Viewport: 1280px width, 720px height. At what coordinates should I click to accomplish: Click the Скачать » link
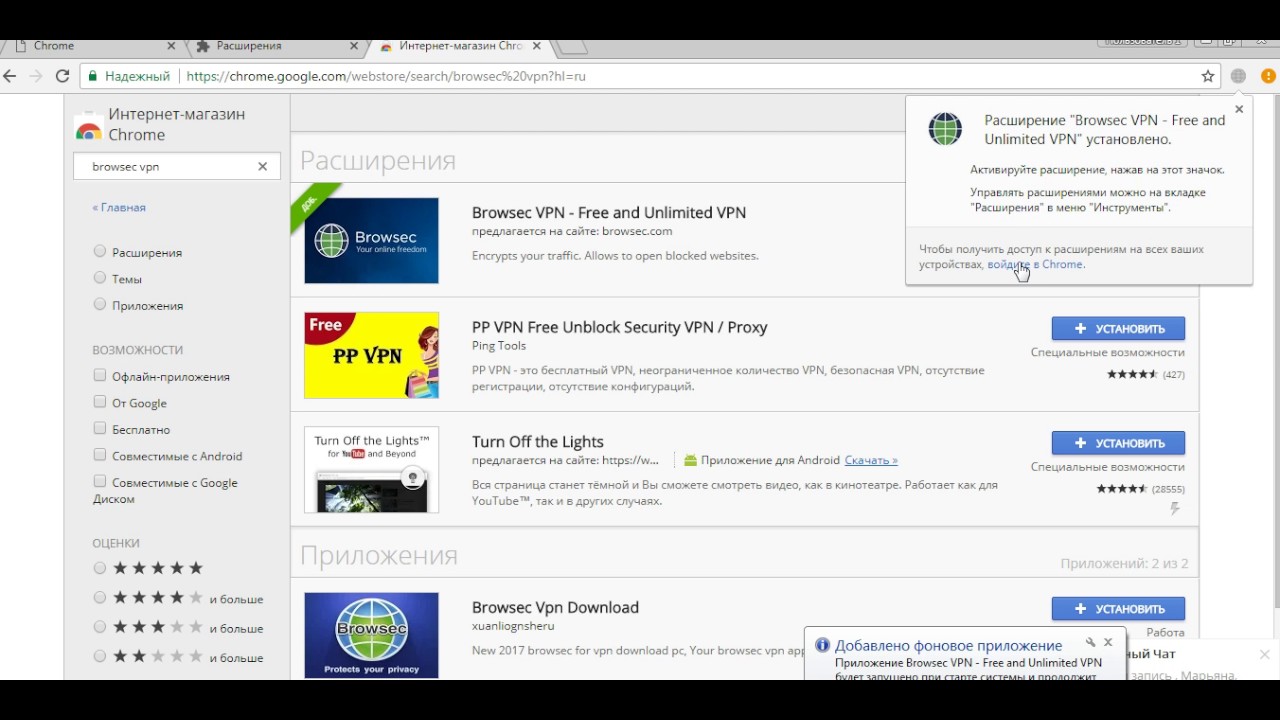871,460
